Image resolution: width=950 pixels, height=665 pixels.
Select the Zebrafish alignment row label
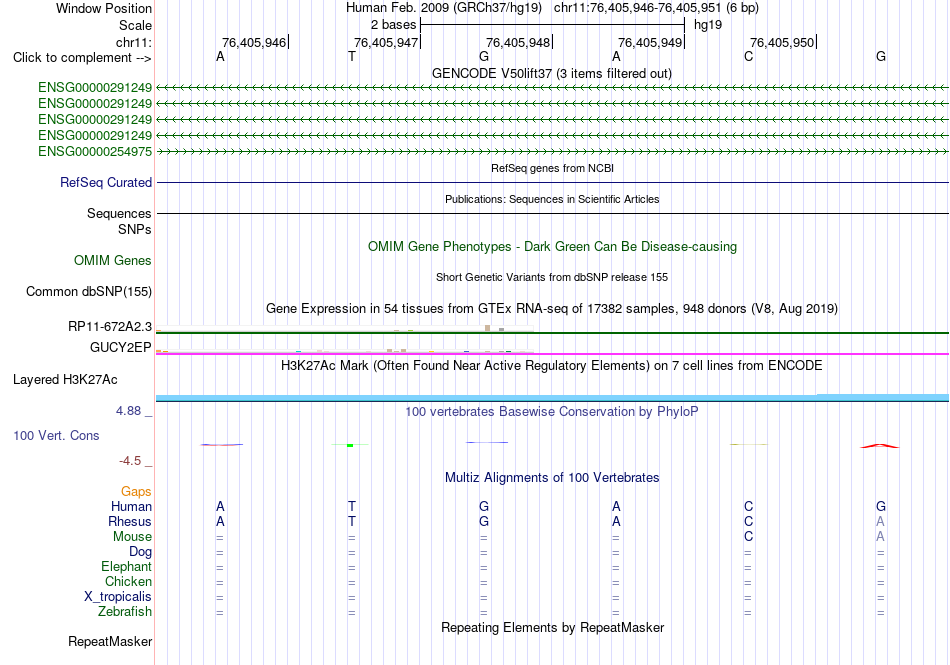click(x=125, y=612)
